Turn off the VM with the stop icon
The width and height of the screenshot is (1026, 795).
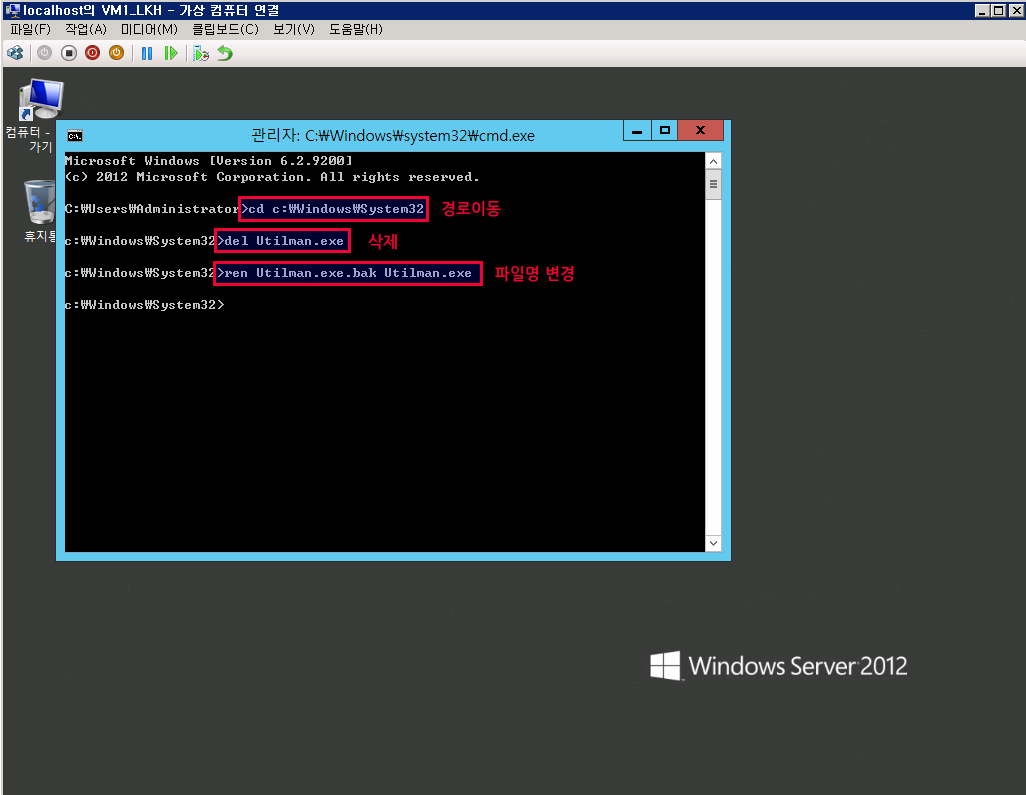(69, 53)
